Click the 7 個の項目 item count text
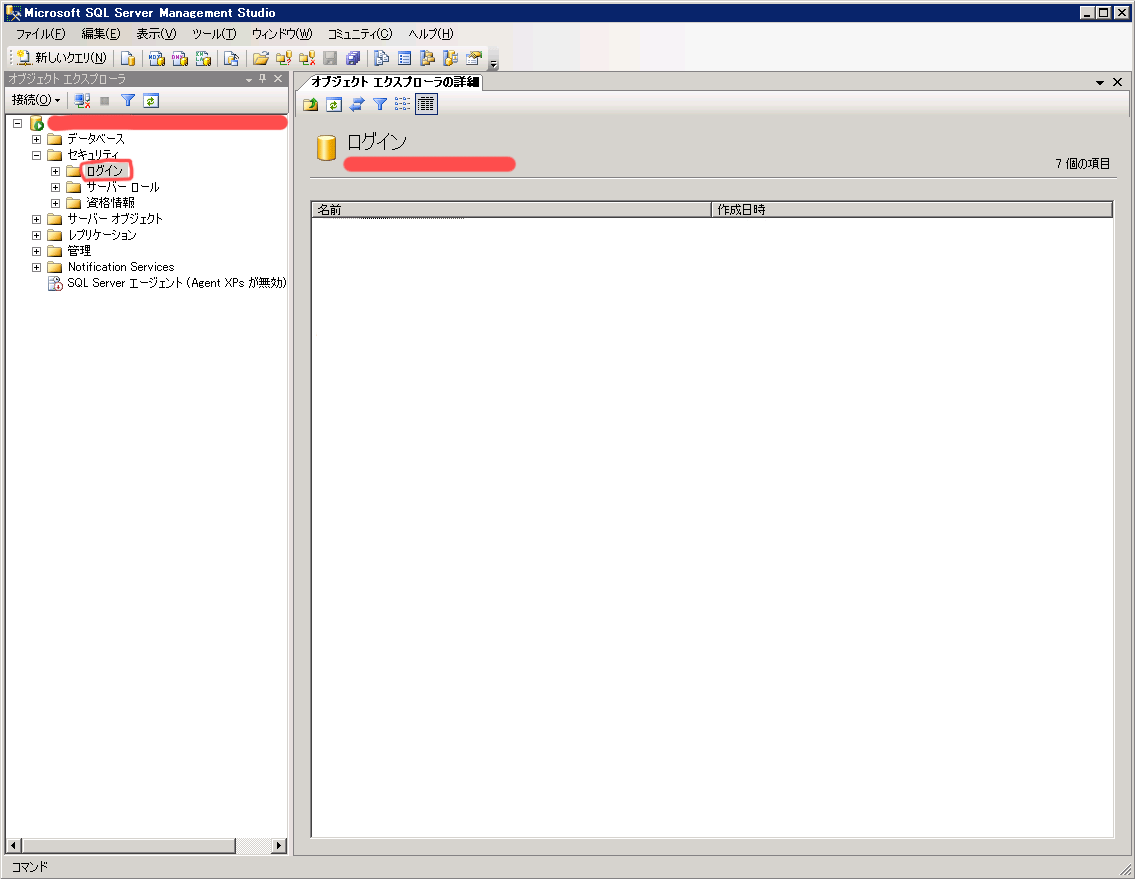The height and width of the screenshot is (879, 1135). pyautogui.click(x=1082, y=164)
